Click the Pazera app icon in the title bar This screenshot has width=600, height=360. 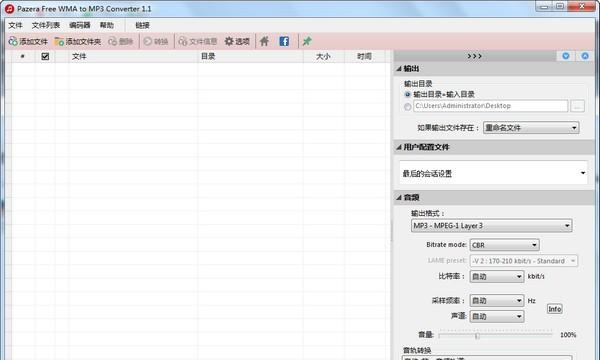10,8
